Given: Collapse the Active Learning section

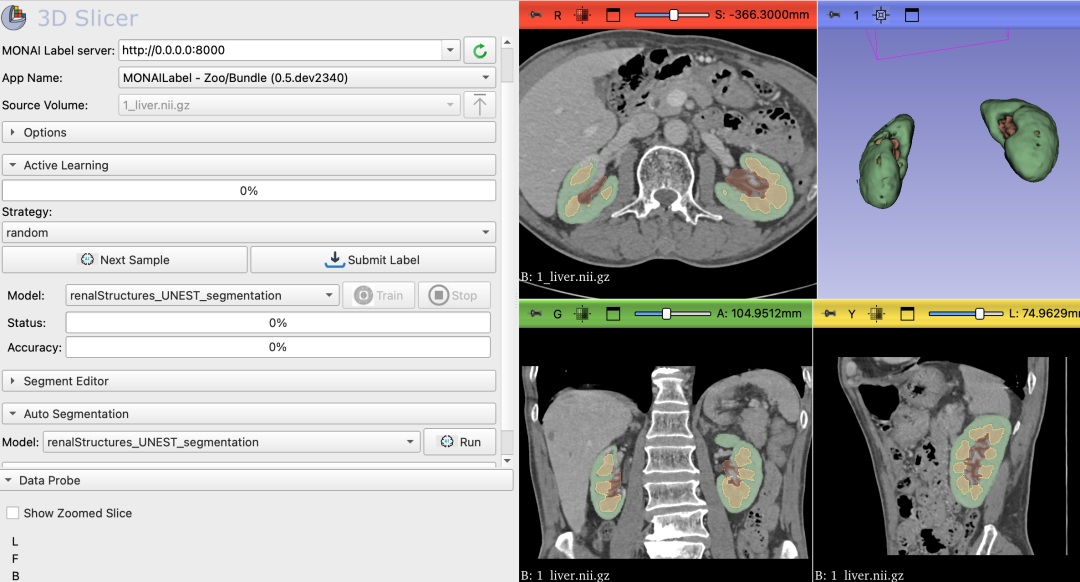Looking at the screenshot, I should point(249,165).
